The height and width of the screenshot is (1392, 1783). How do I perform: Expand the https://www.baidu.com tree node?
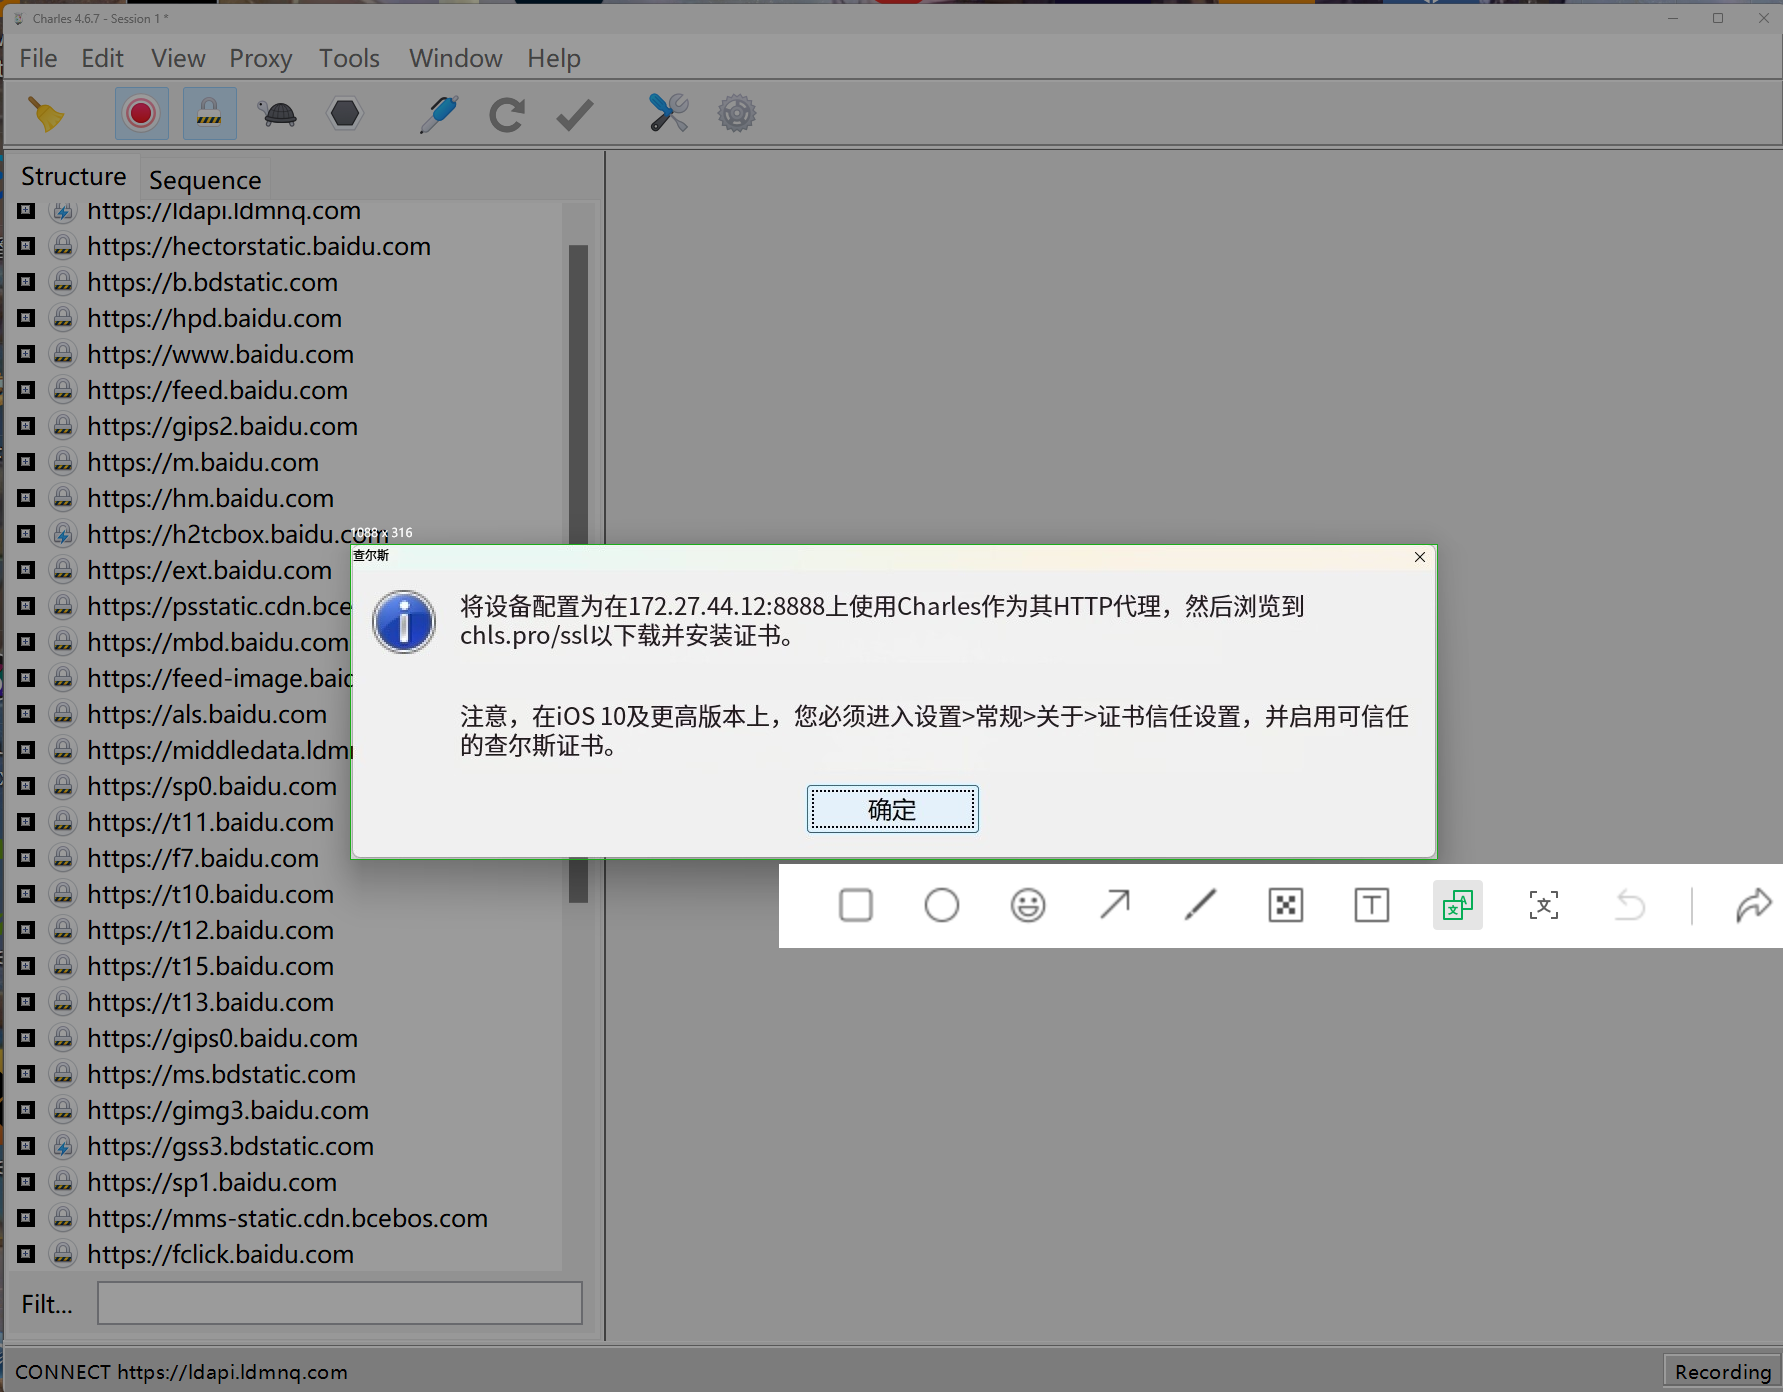(x=27, y=354)
